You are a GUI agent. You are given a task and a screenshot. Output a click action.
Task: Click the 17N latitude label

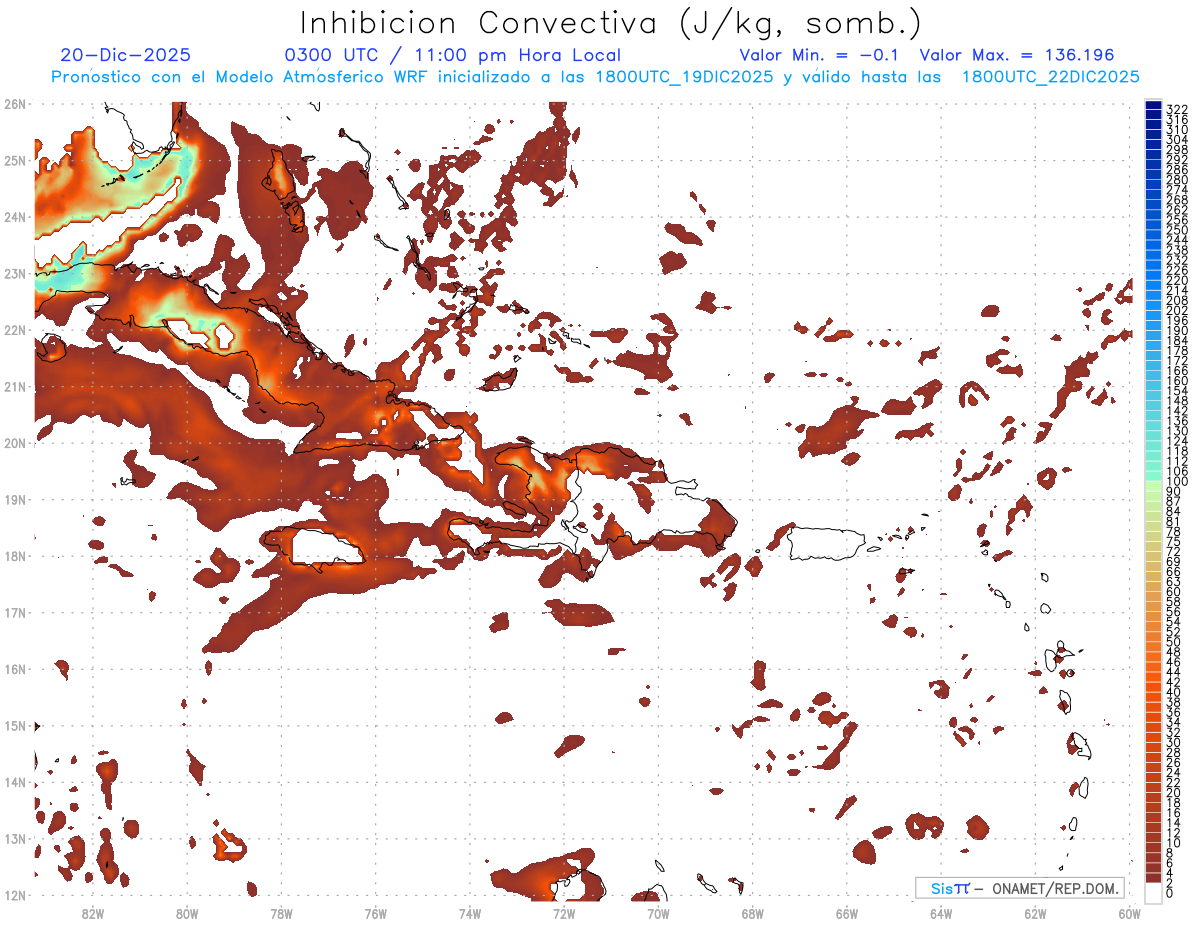pyautogui.click(x=14, y=612)
